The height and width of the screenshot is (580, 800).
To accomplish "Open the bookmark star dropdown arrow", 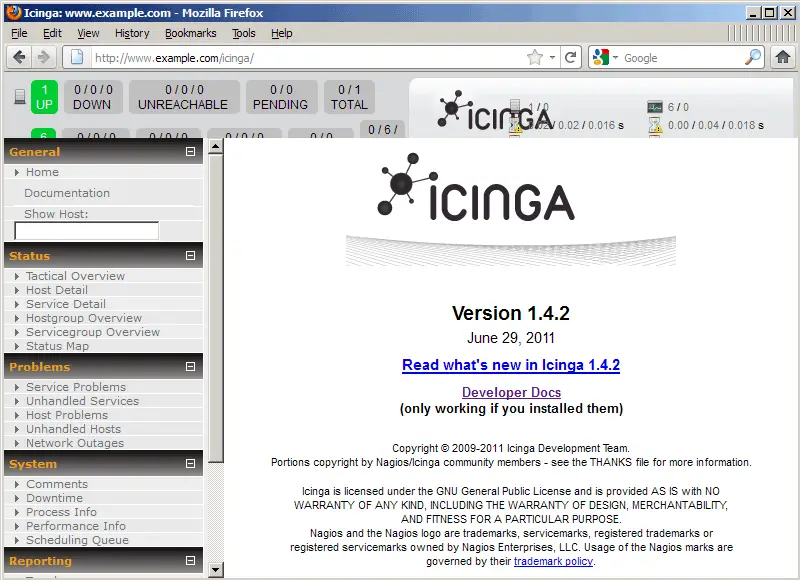I will [552, 58].
